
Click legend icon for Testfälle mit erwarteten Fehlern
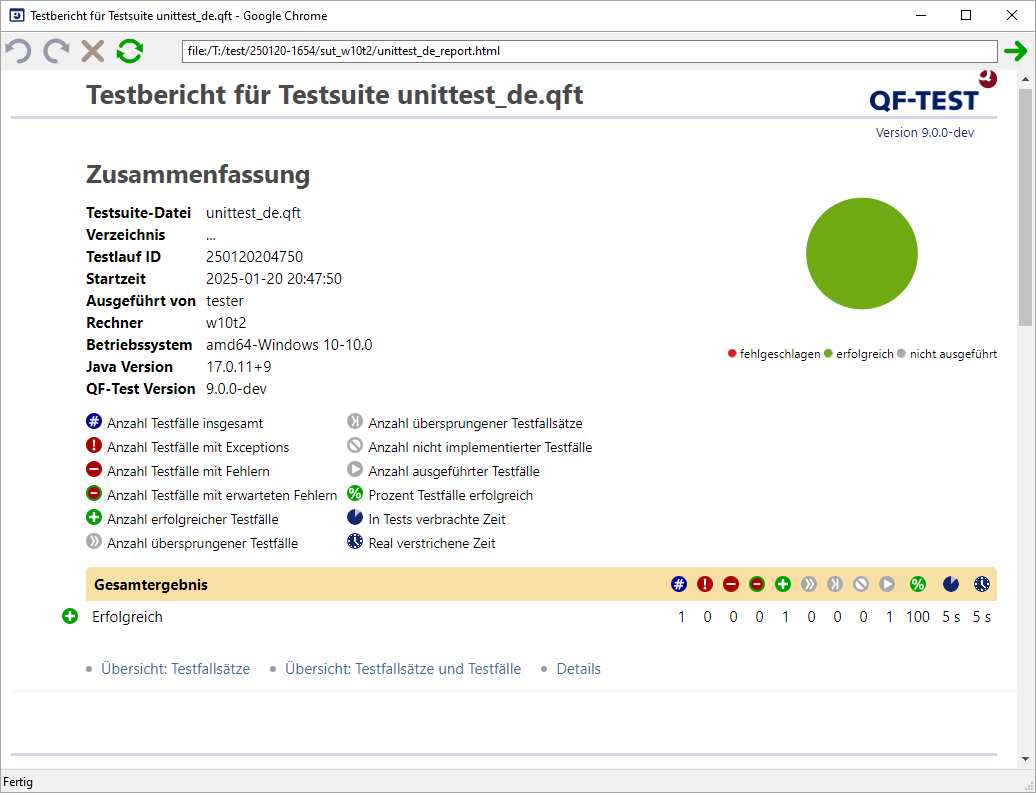click(94, 494)
